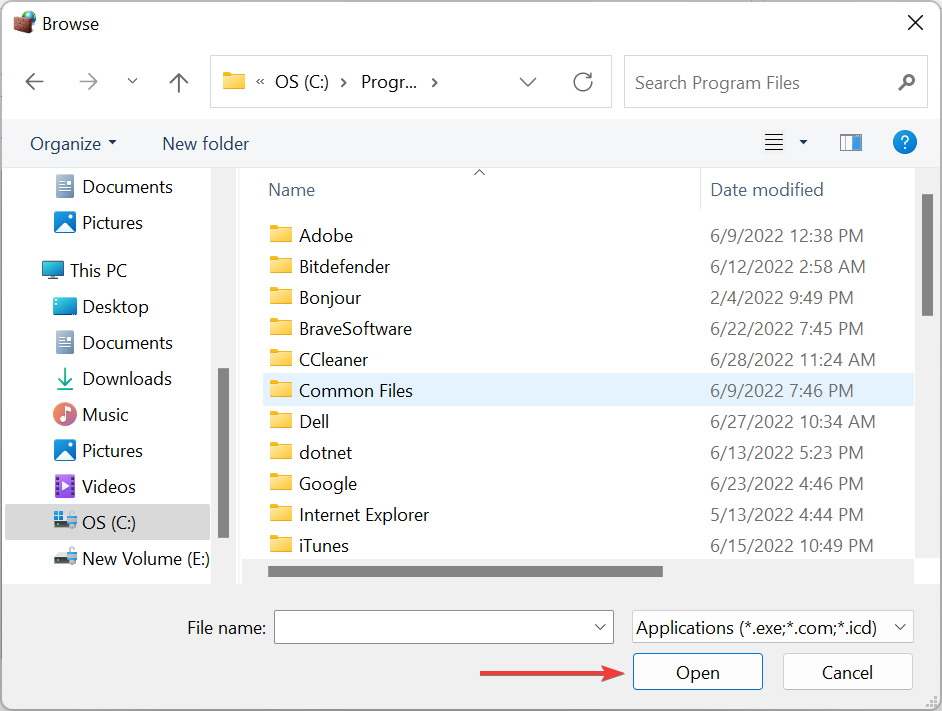This screenshot has height=711, width=942.
Task: Sort by the Date modified column
Action: click(767, 190)
